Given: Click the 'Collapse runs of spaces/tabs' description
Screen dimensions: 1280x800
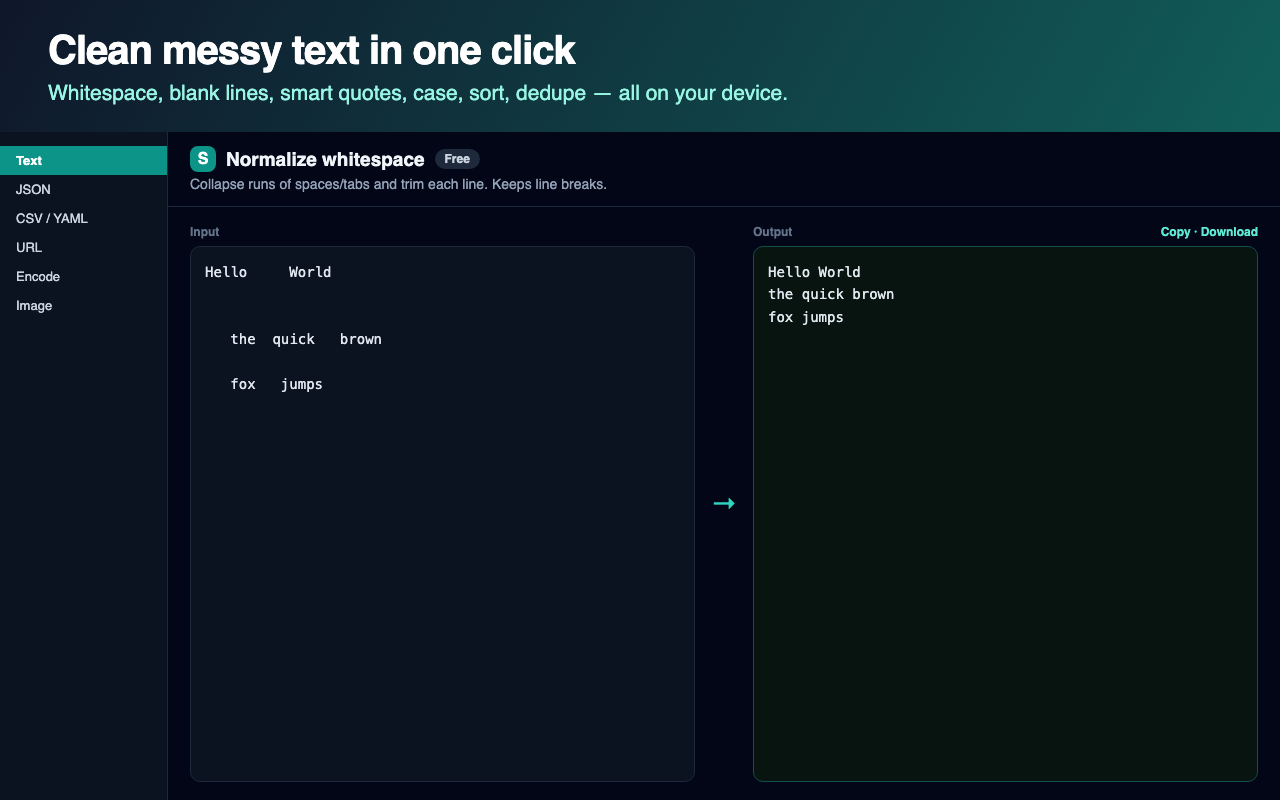Looking at the screenshot, I should (398, 185).
